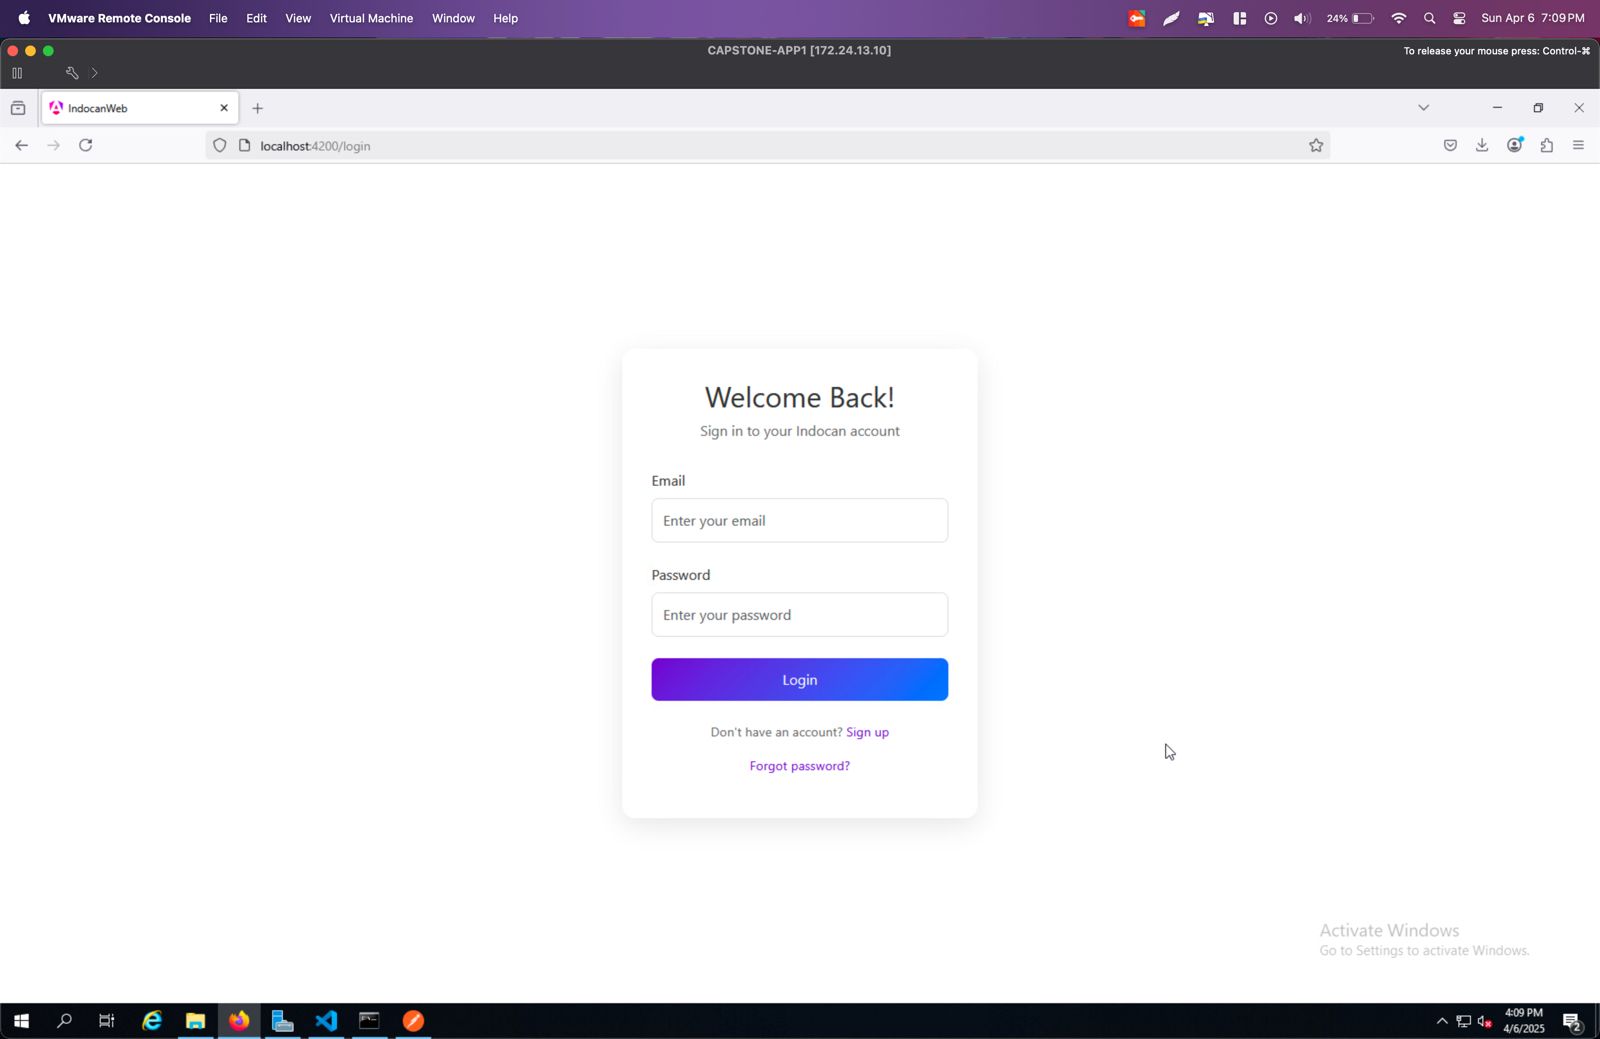
Task: Minimize the Firefox window
Action: [x=1497, y=108]
